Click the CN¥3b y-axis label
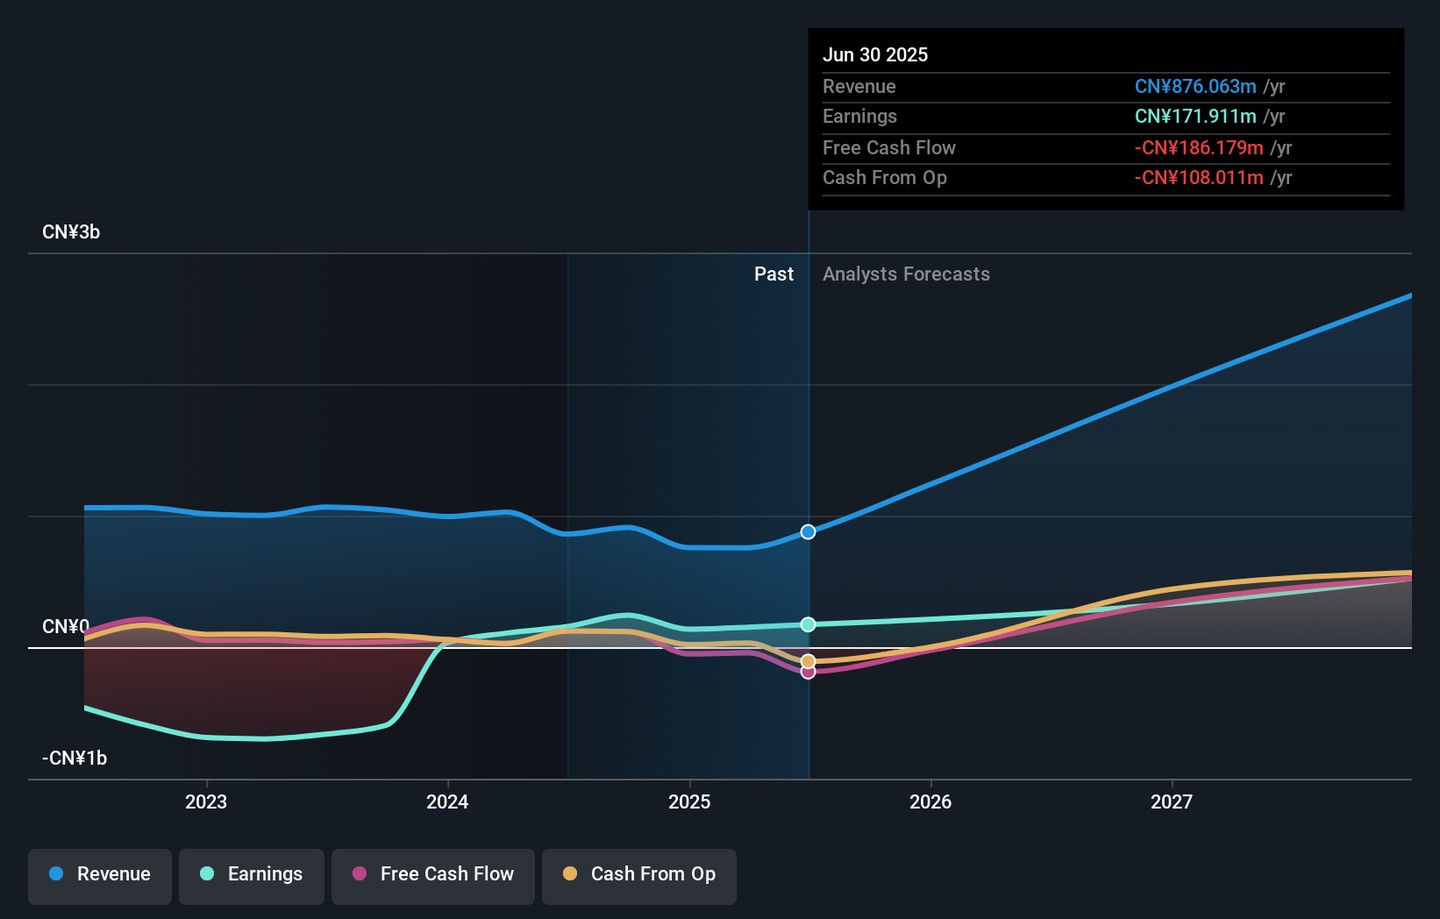The image size is (1440, 919). pyautogui.click(x=71, y=232)
